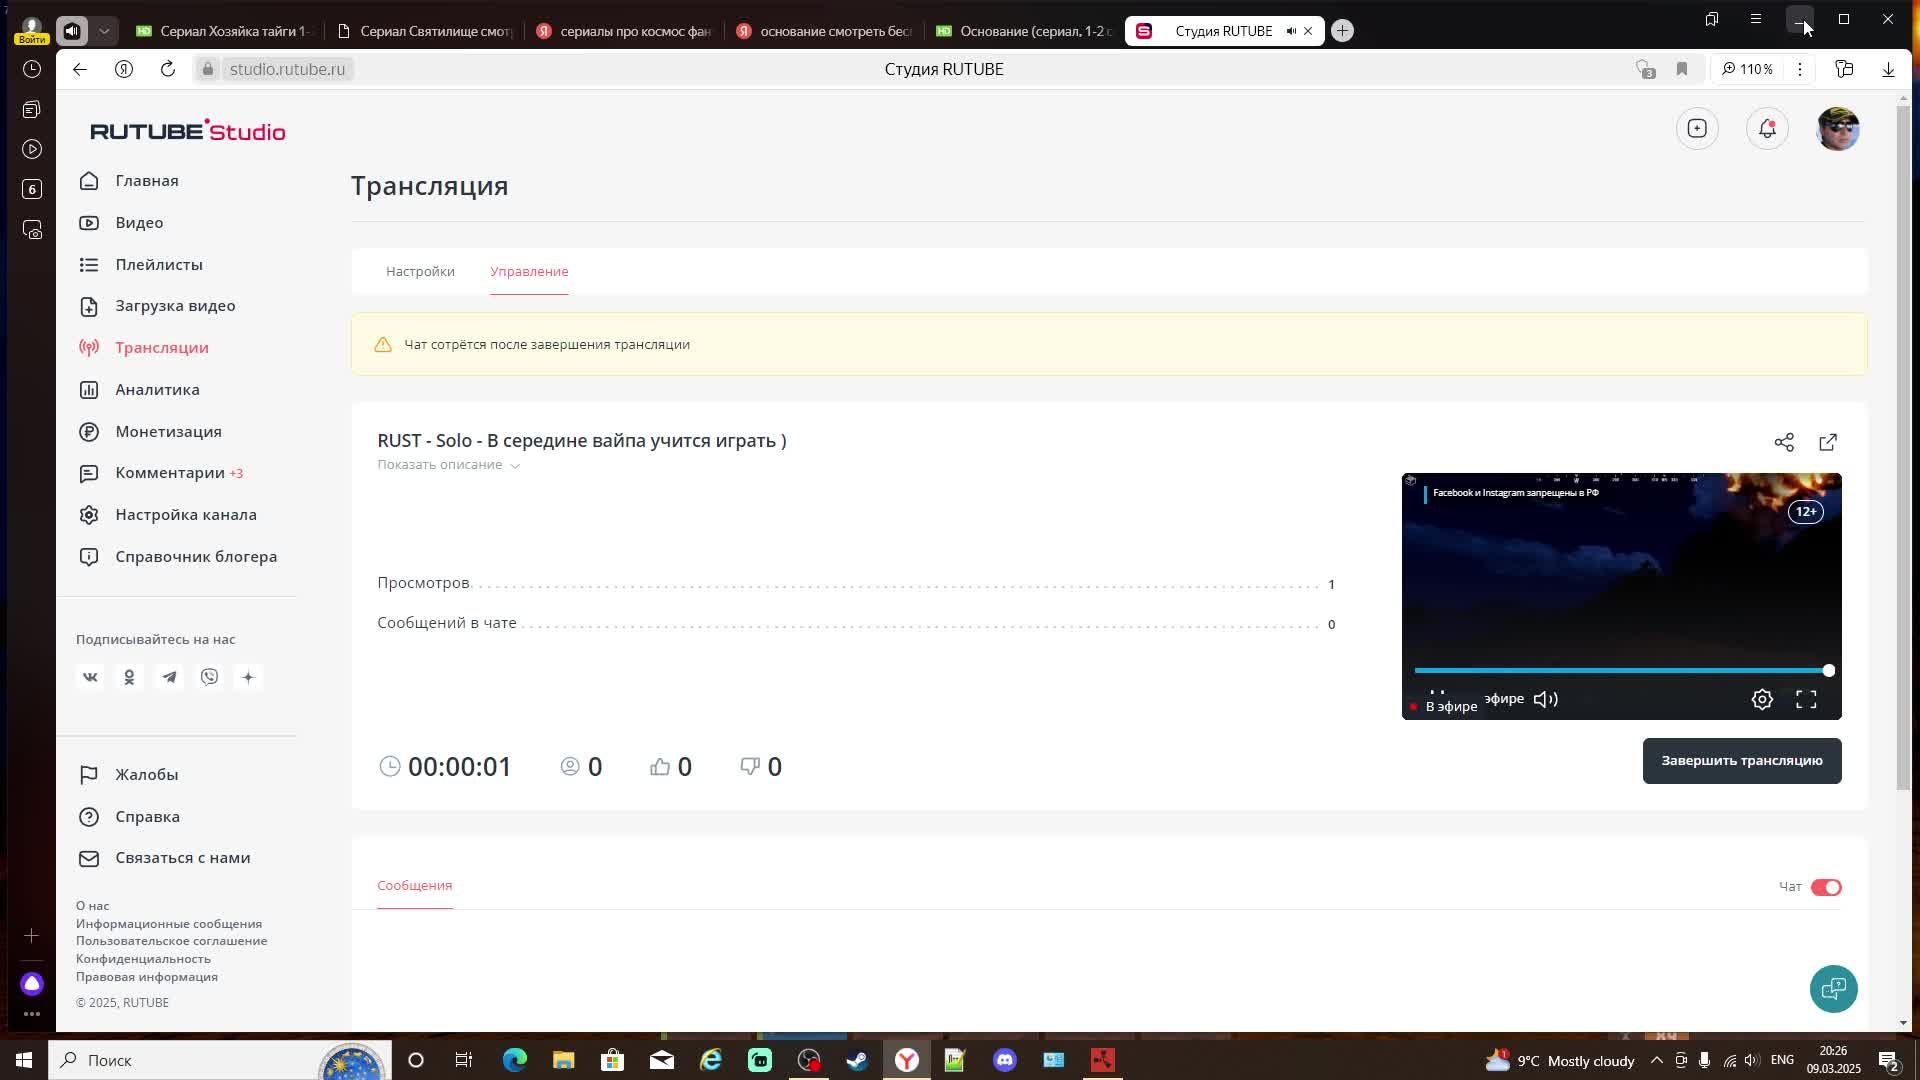Switch to the Настройки tab

(x=420, y=272)
